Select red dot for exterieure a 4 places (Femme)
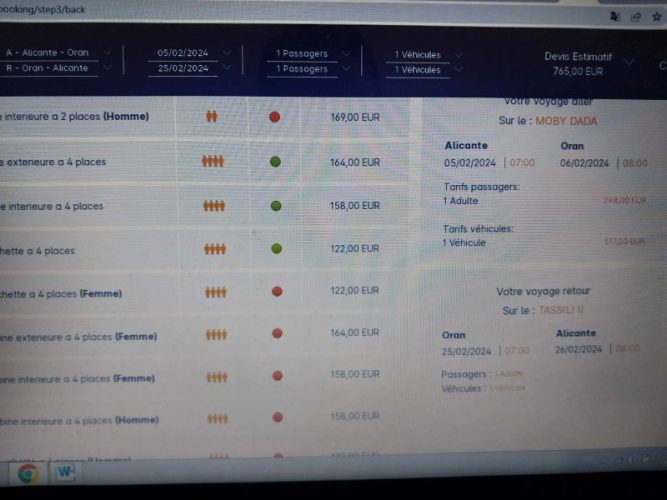Viewport: 667px width, 500px height. [277, 333]
